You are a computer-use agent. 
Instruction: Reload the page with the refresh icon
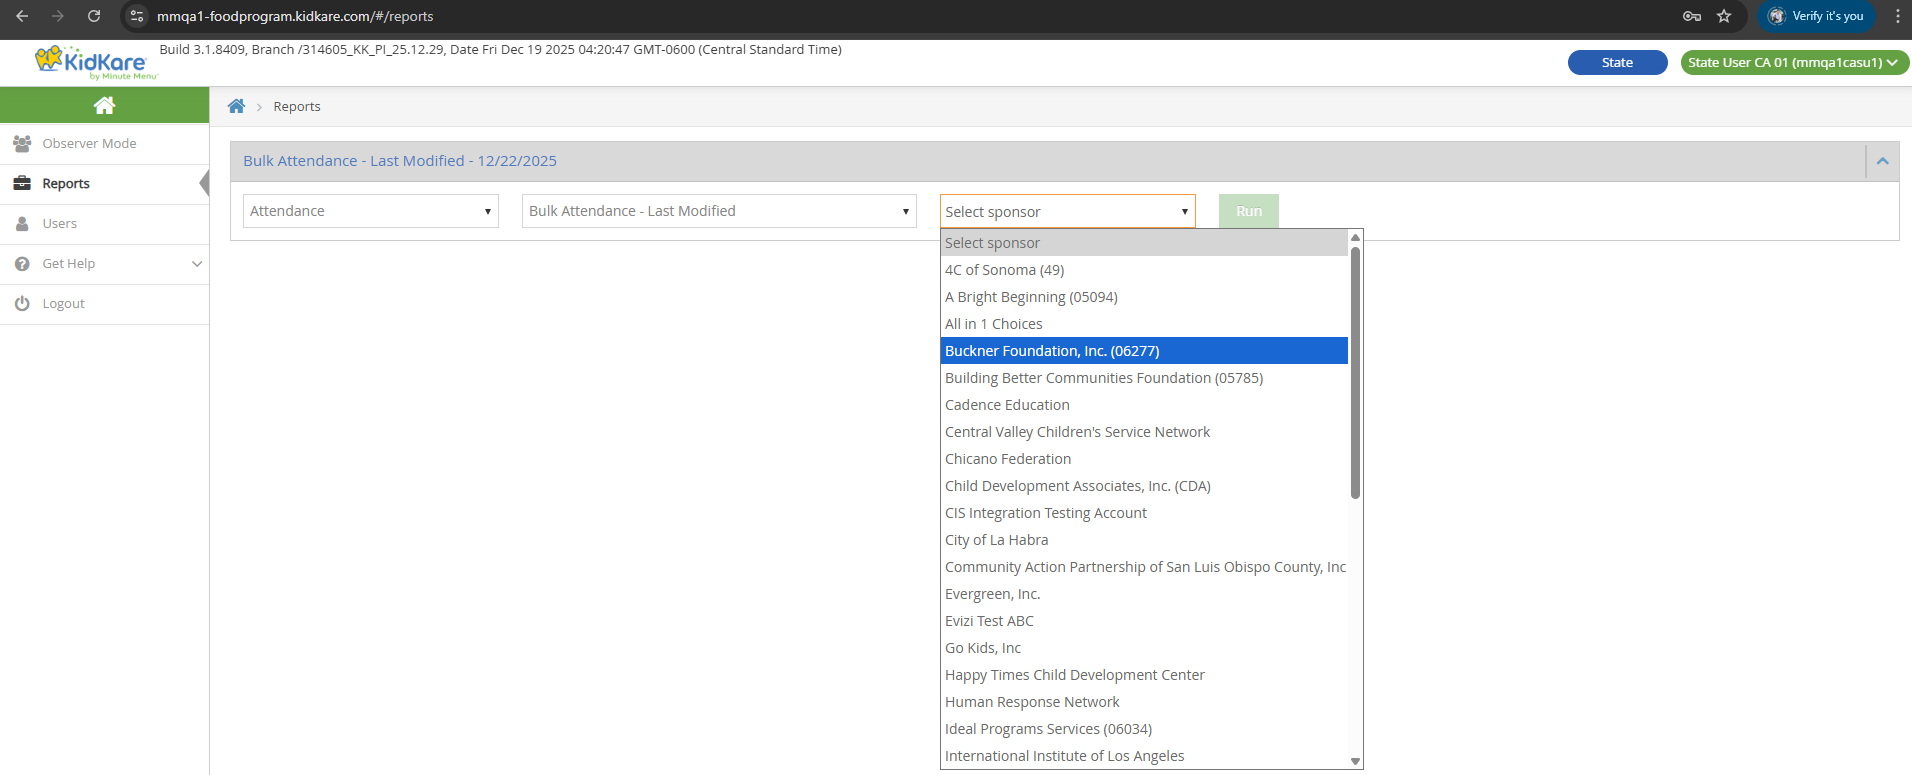93,16
